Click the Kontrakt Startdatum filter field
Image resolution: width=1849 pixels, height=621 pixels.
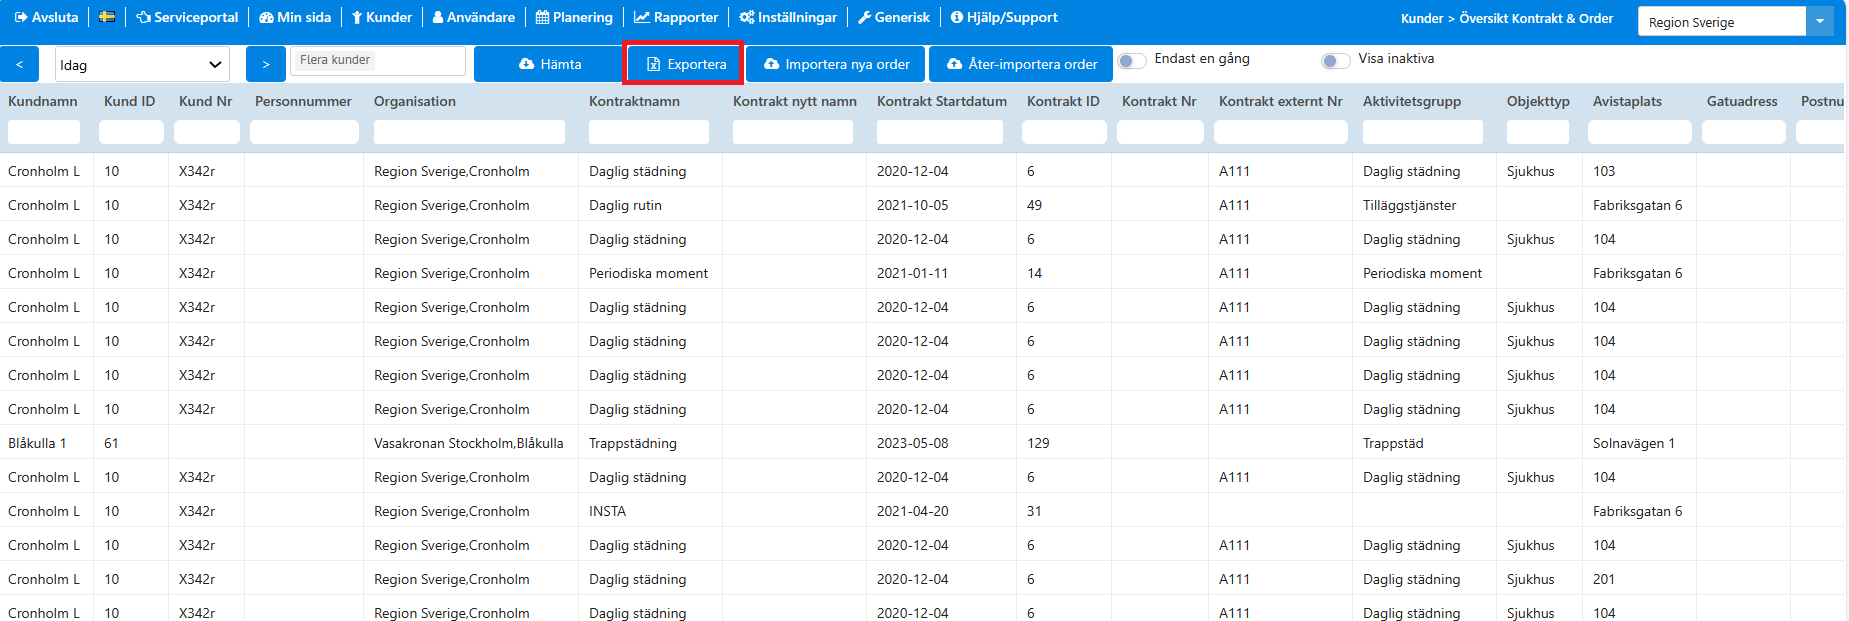click(940, 132)
